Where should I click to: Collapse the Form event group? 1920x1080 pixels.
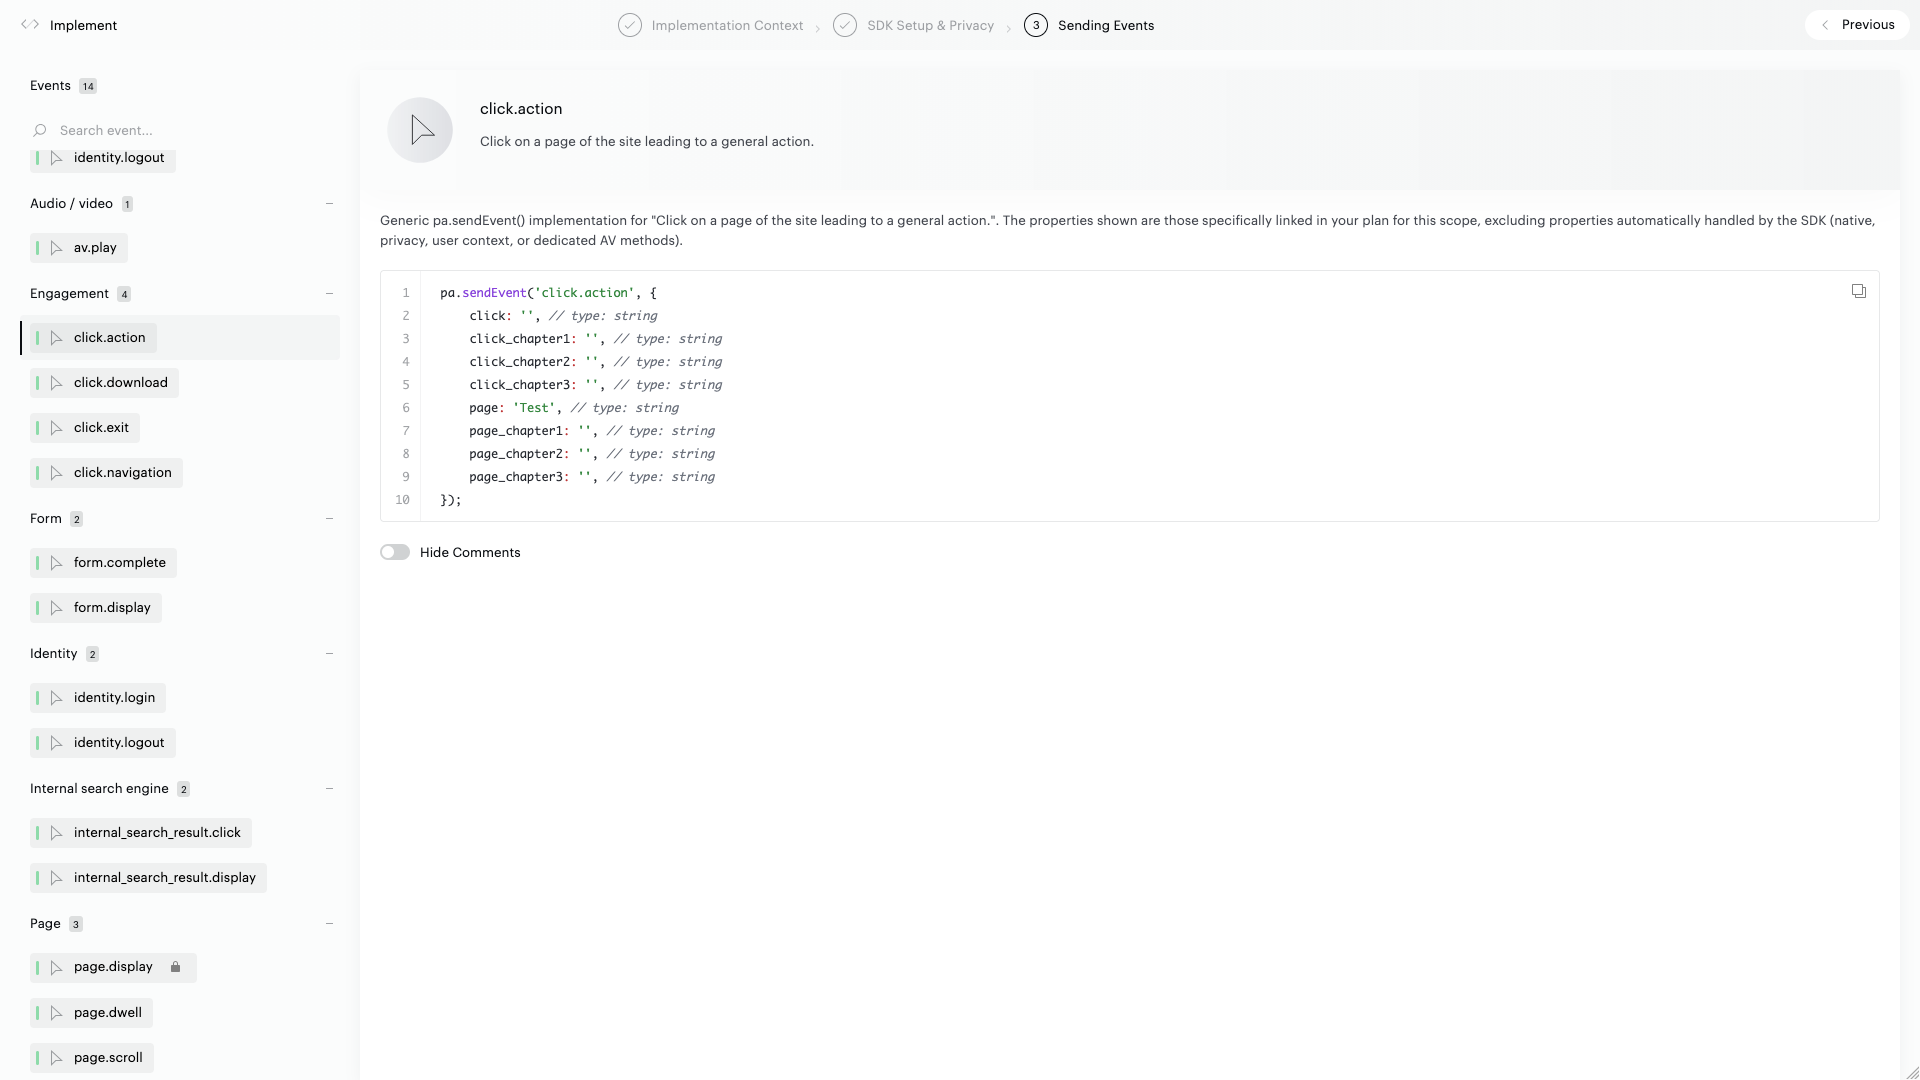(329, 519)
